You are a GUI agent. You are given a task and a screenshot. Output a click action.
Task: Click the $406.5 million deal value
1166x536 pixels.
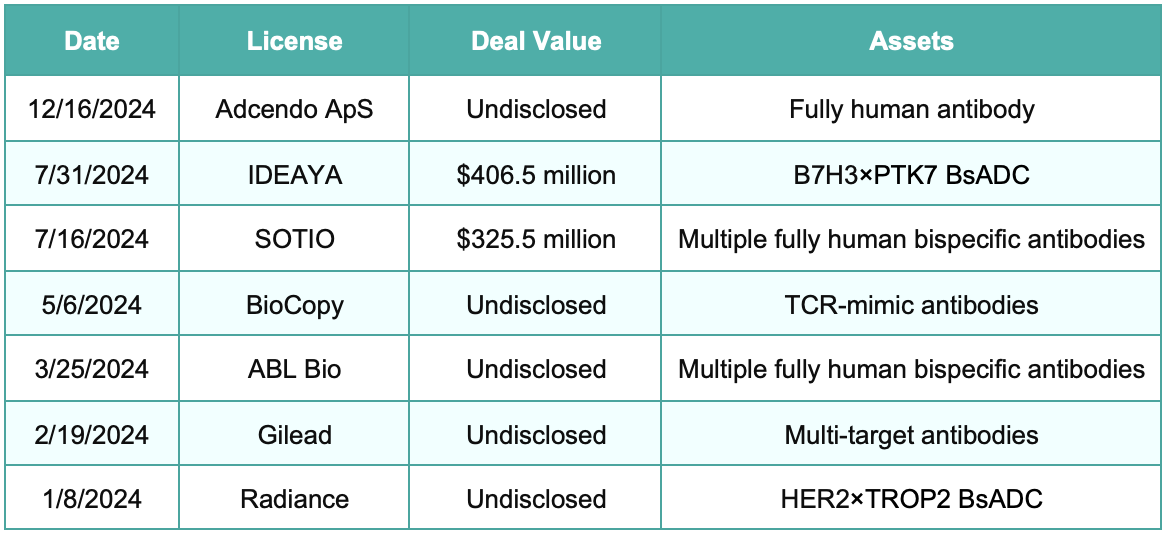(x=535, y=175)
